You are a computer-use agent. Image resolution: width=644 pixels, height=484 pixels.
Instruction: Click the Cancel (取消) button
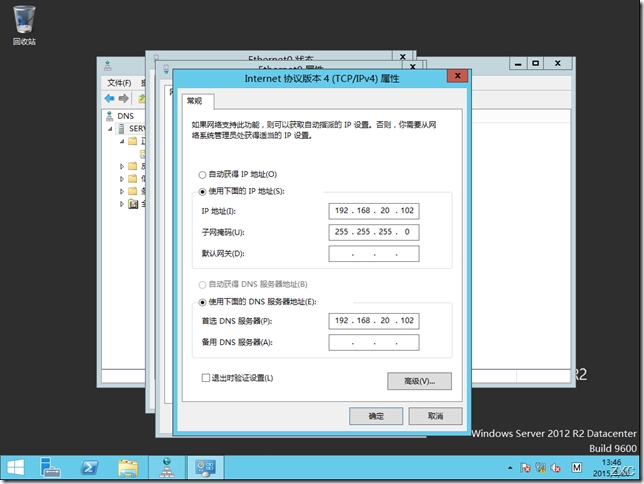[x=435, y=416]
